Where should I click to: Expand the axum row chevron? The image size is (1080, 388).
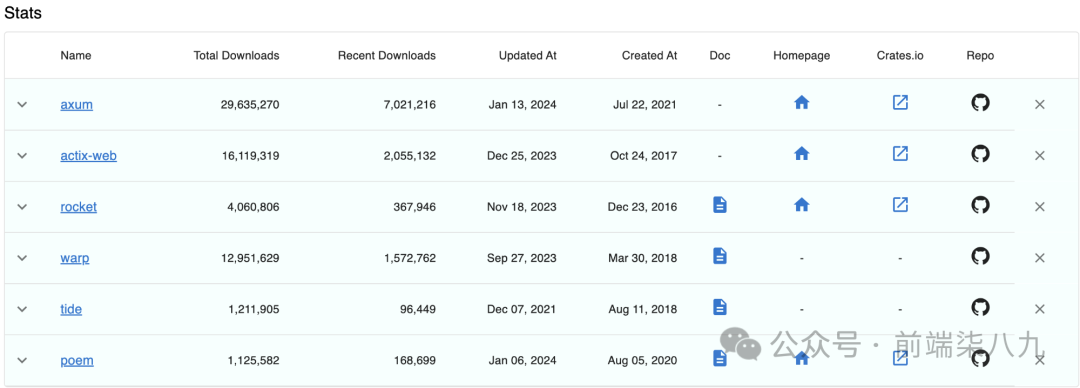(x=22, y=105)
